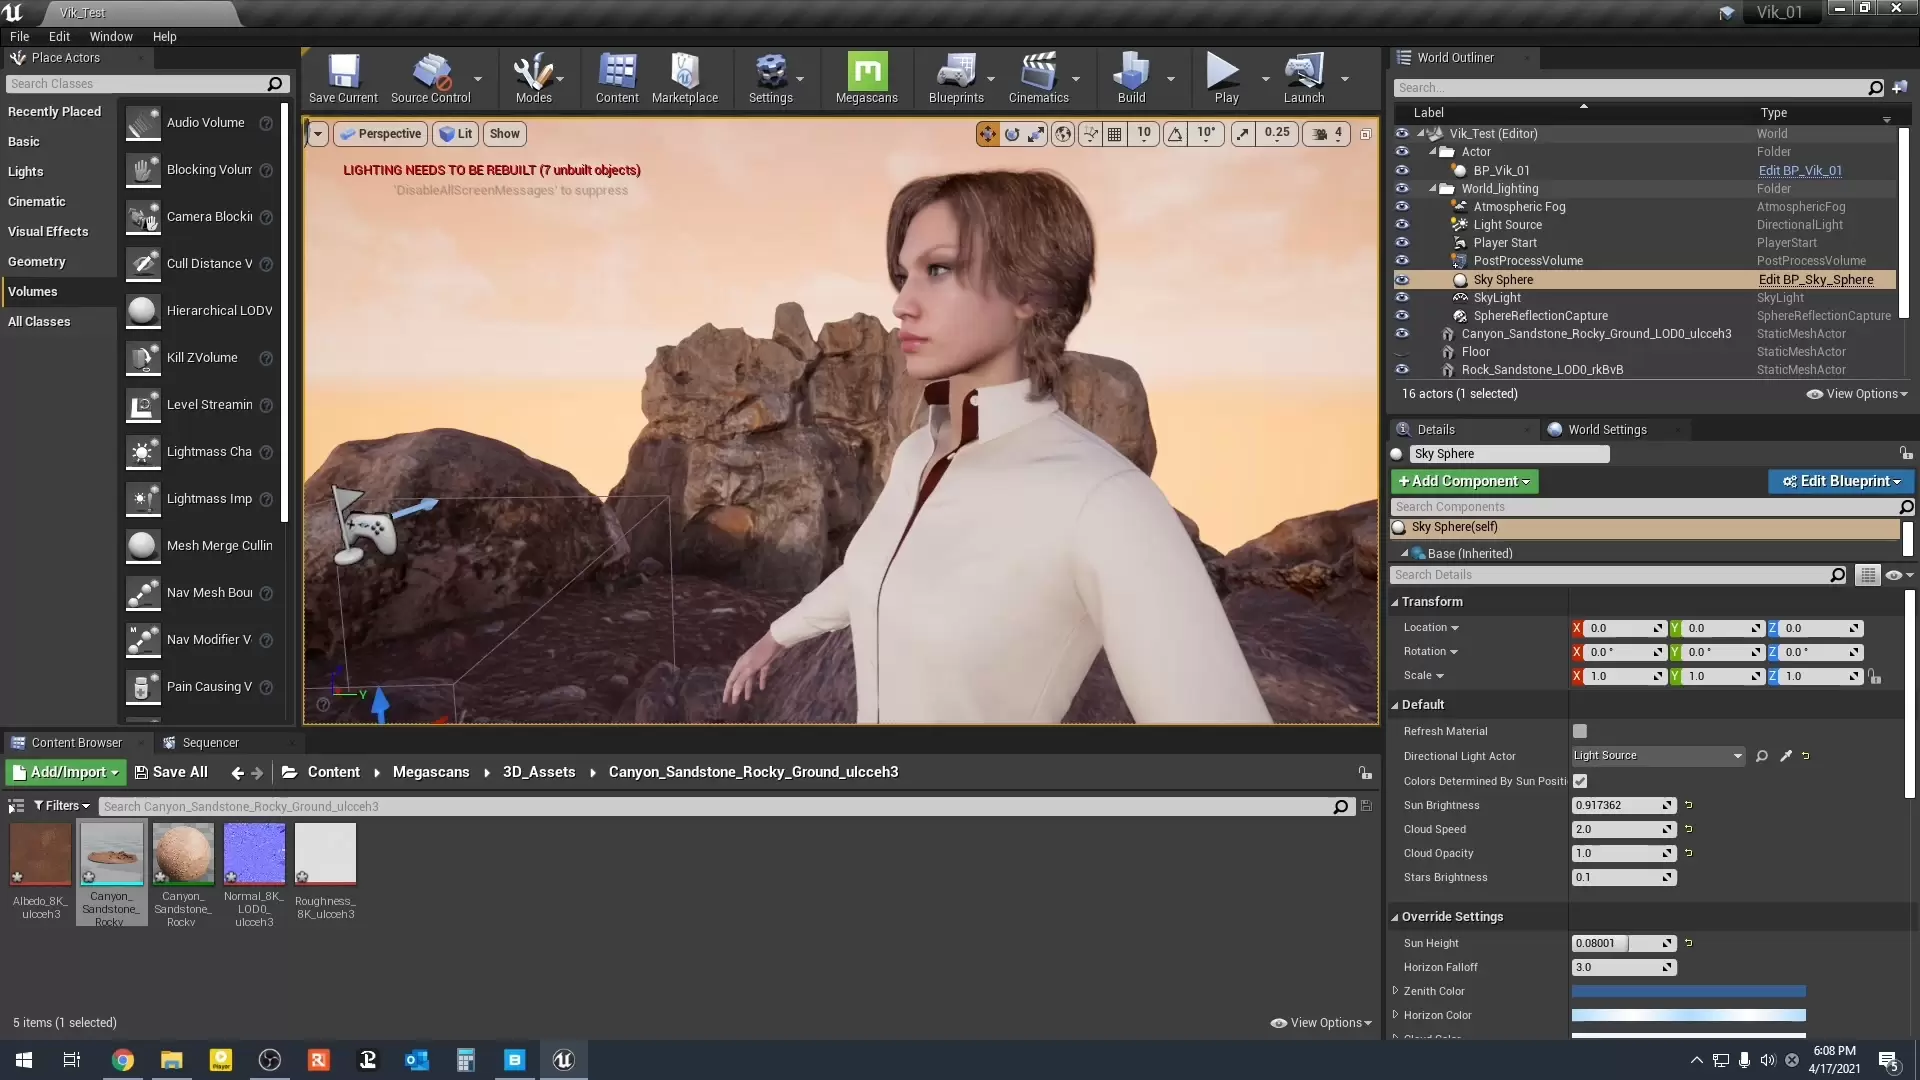Toggle visibility of Sky Sphere actor

pyautogui.click(x=1402, y=280)
